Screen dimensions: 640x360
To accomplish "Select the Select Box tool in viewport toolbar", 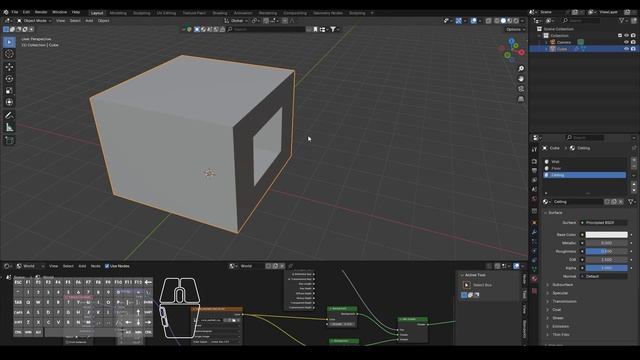I will coord(9,42).
